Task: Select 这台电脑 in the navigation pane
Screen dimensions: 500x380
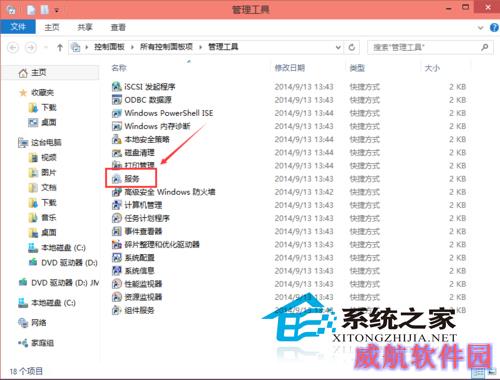Action: 46,142
